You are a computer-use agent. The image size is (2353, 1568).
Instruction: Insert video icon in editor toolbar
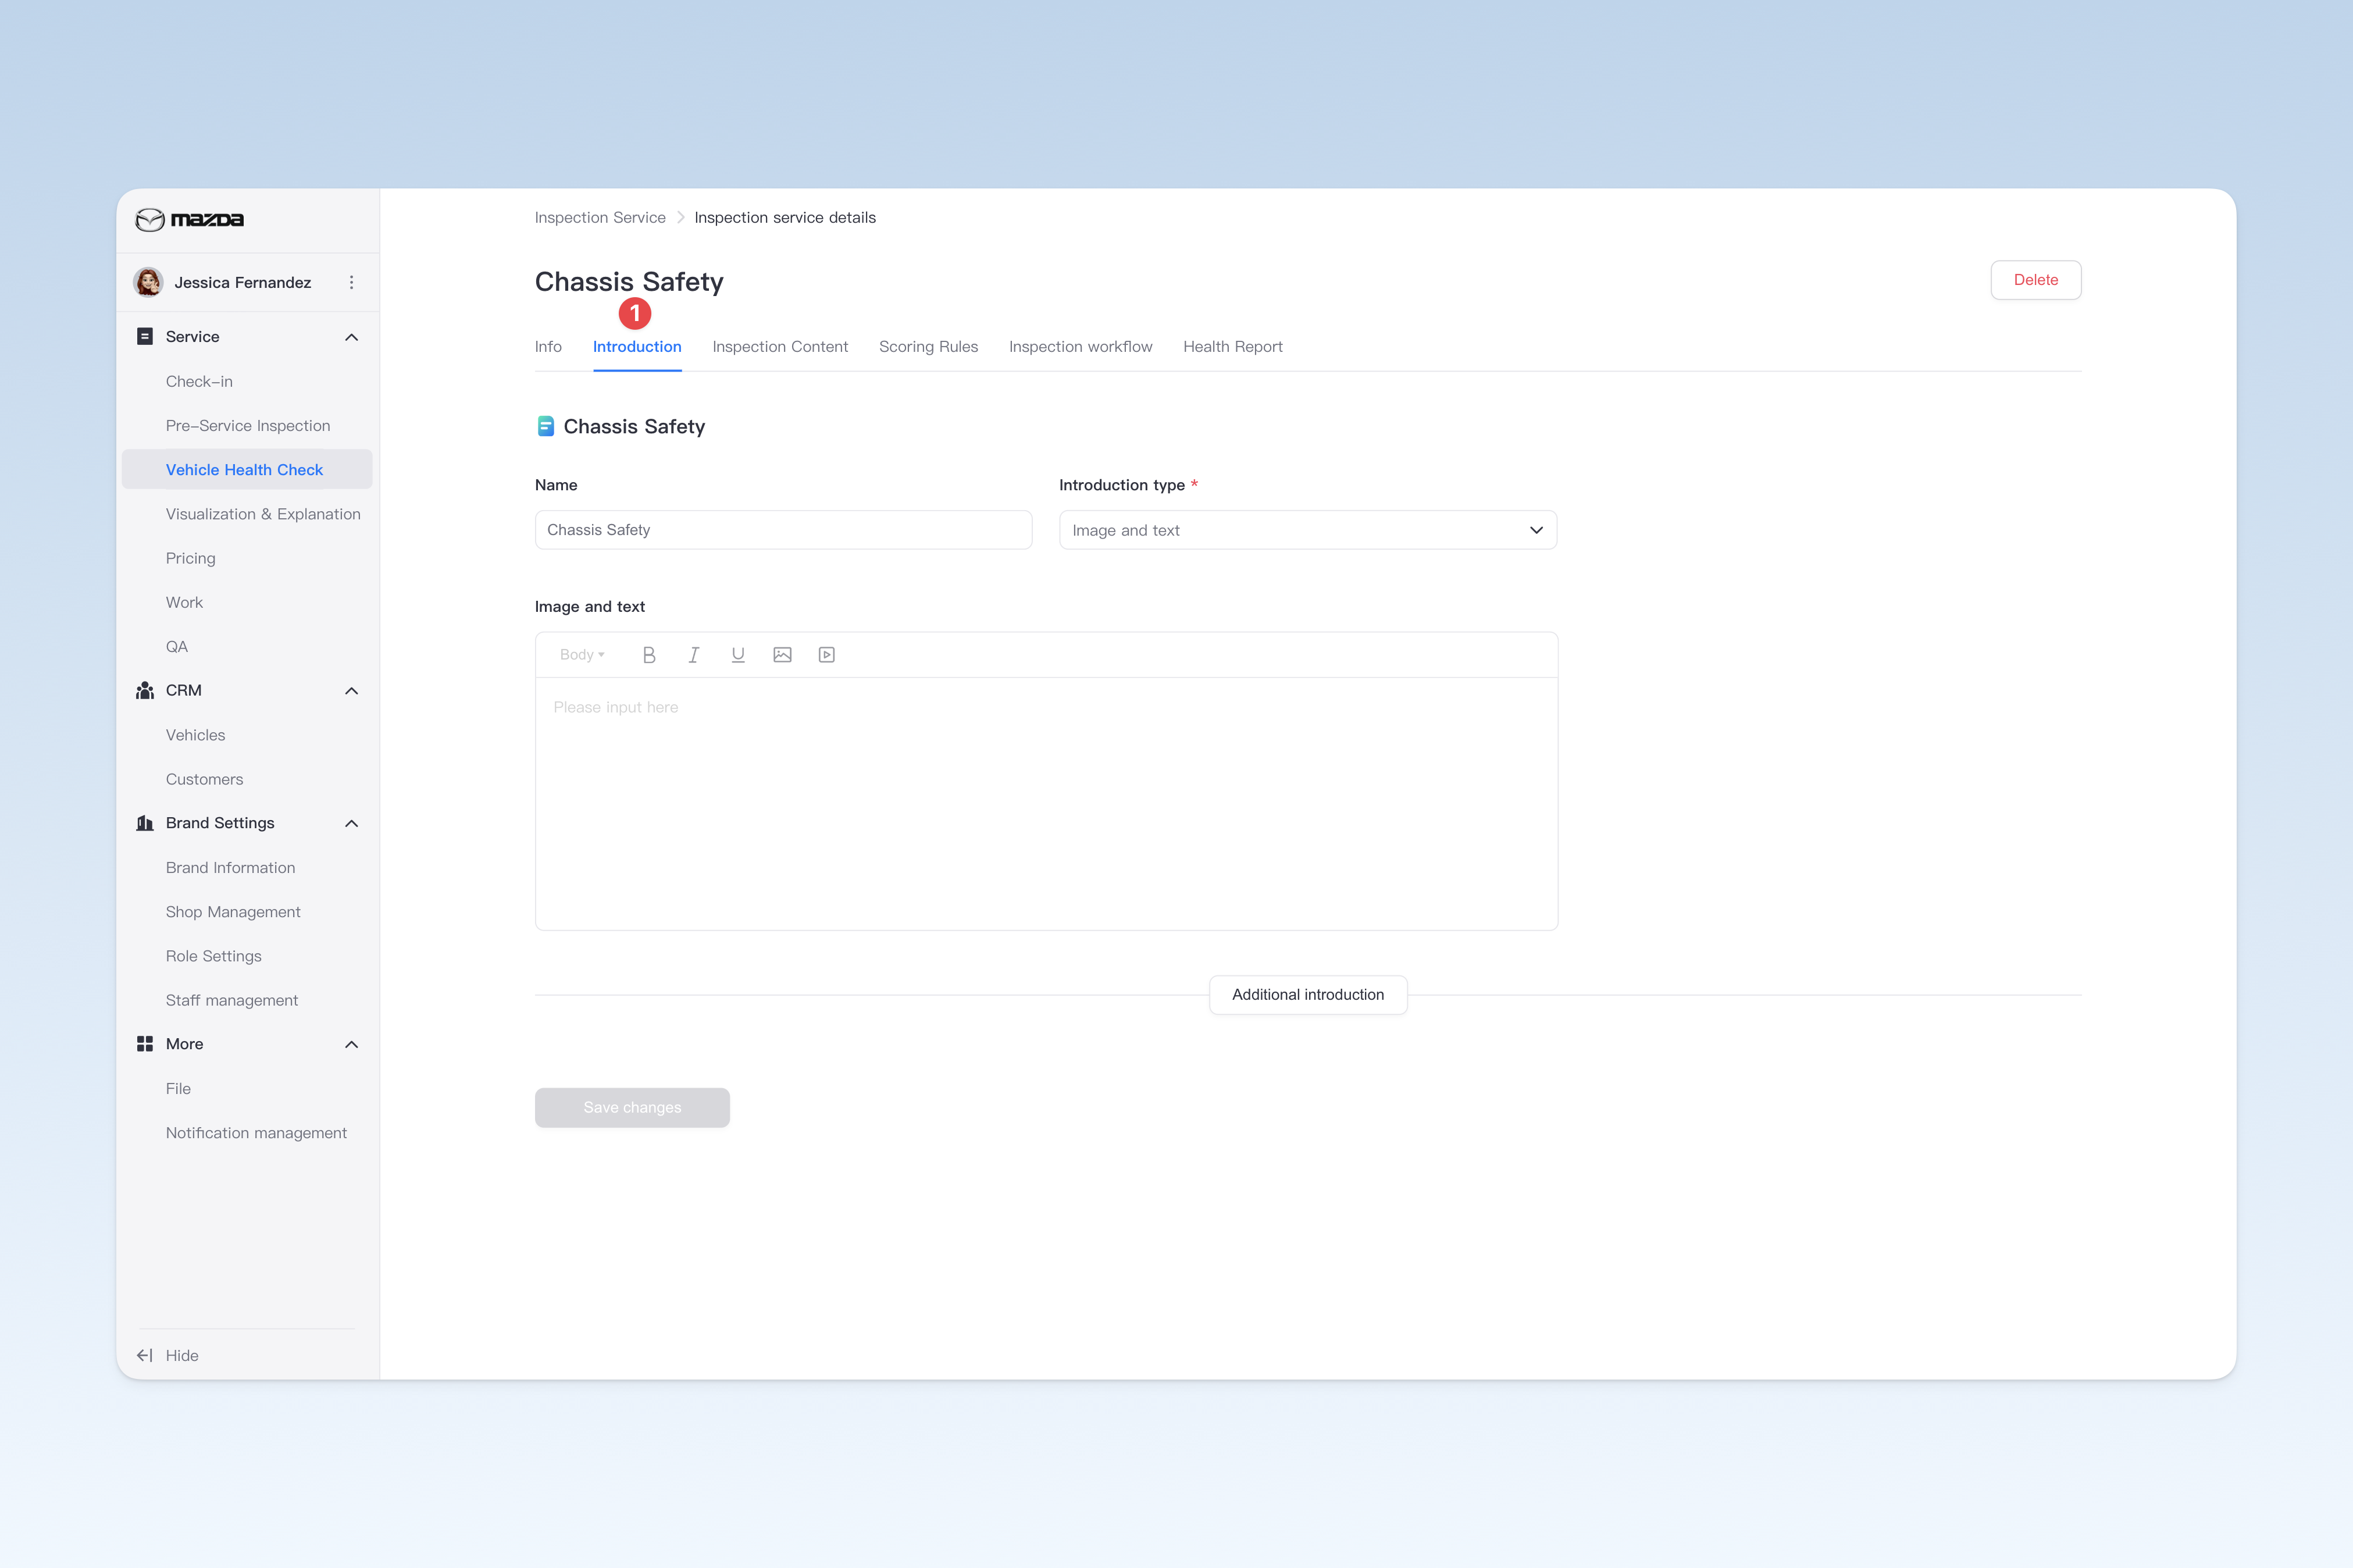click(827, 655)
